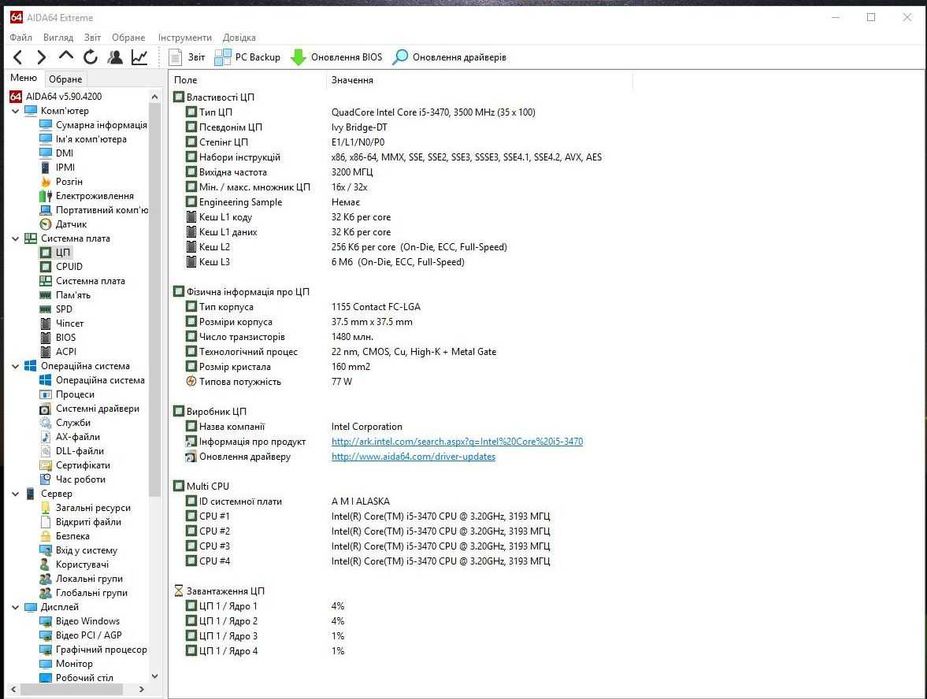
Task: Collapse the Дисплей tree node
Action: point(15,607)
